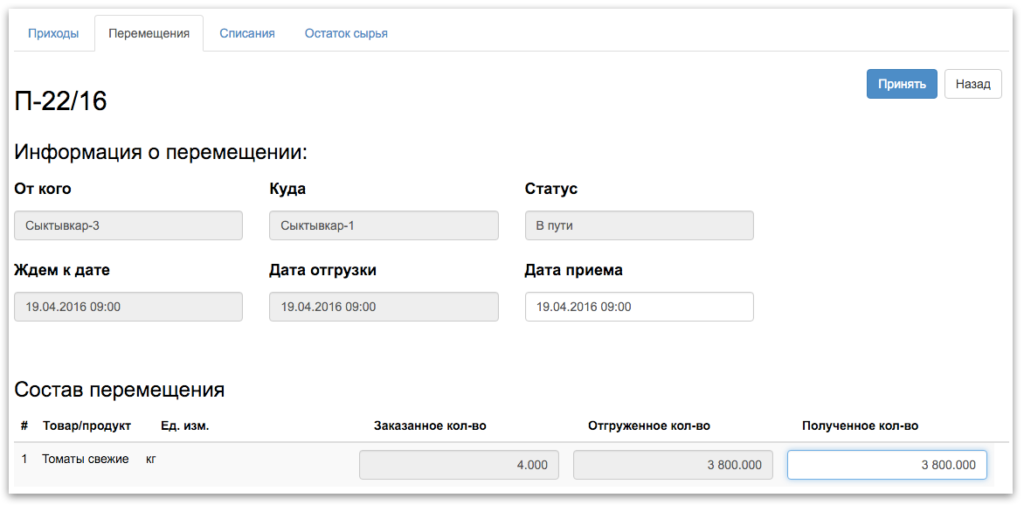The width and height of the screenshot is (1024, 505).
Task: Select the Перемещения tab
Action: coord(149,33)
